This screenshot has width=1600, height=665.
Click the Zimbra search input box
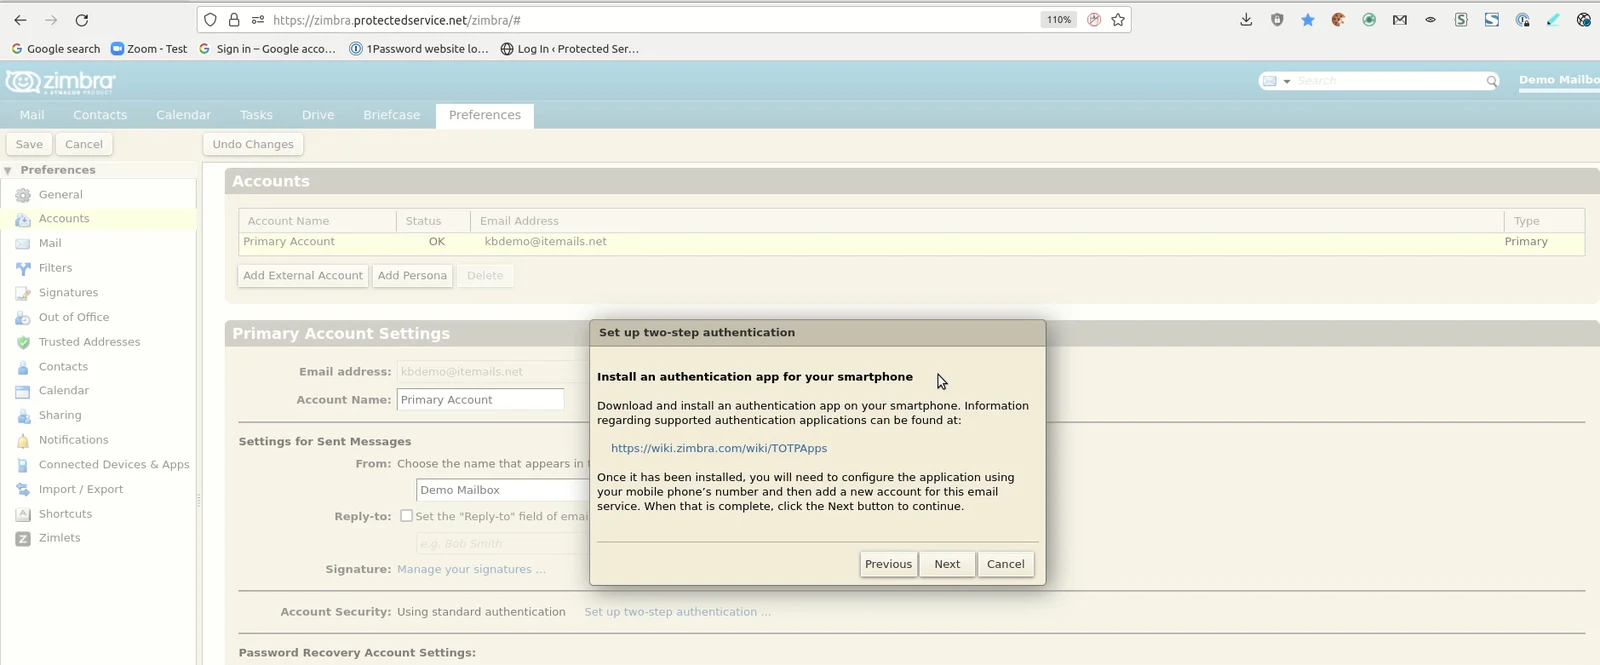(1388, 81)
